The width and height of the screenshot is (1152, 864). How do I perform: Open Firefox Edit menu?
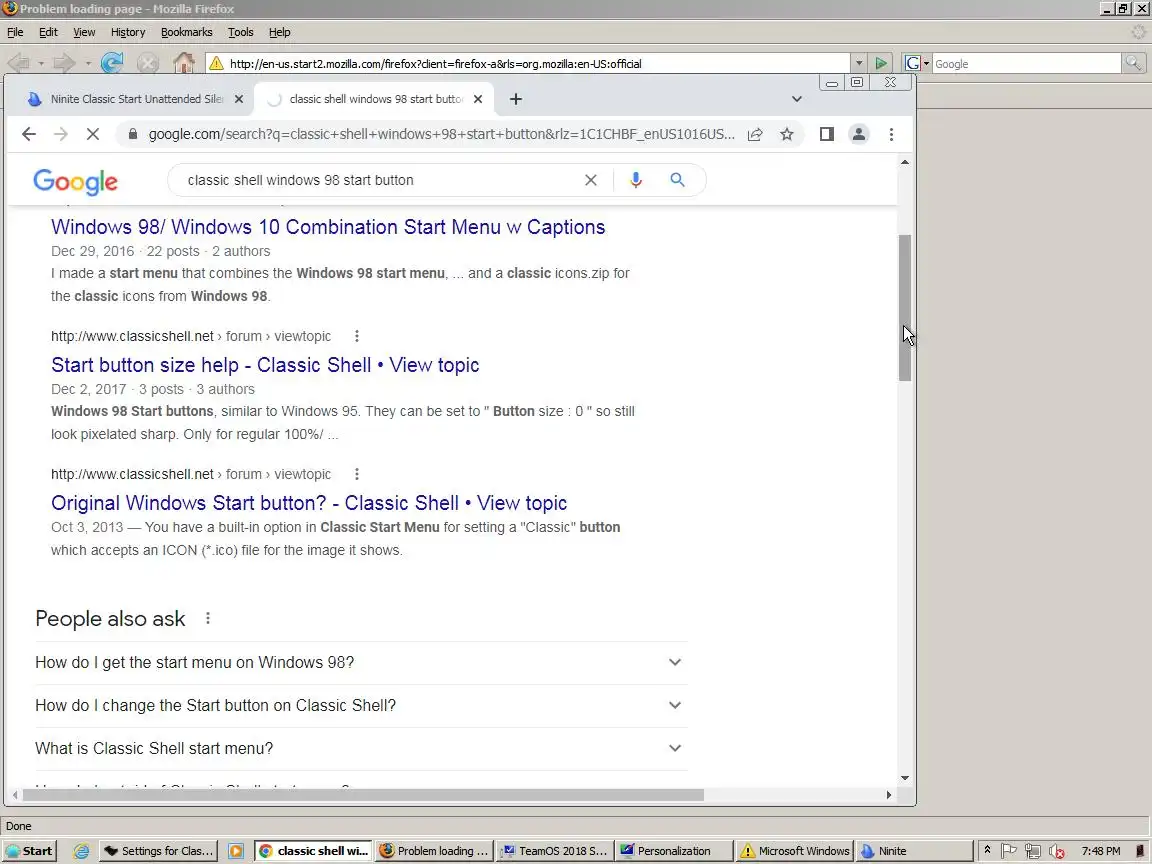(48, 32)
